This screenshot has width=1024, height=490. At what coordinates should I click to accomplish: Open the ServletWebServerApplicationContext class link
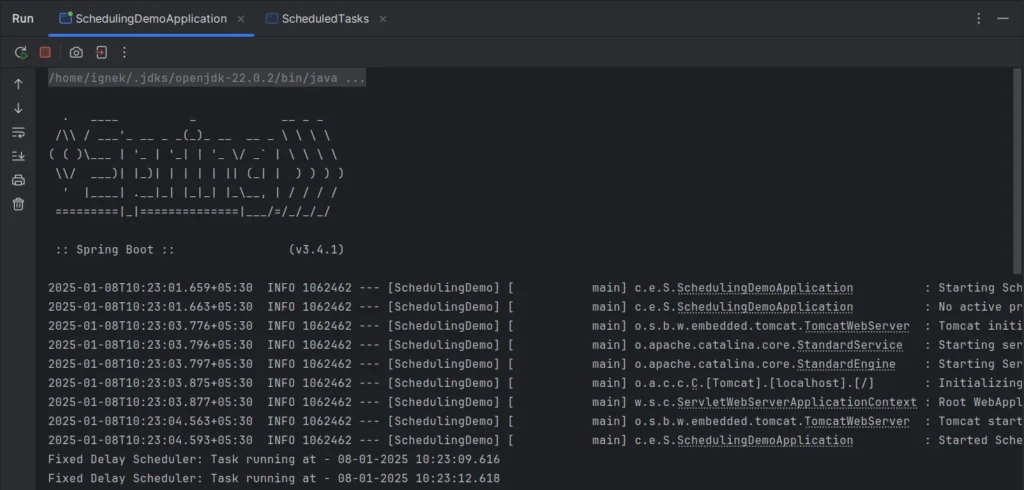click(797, 402)
